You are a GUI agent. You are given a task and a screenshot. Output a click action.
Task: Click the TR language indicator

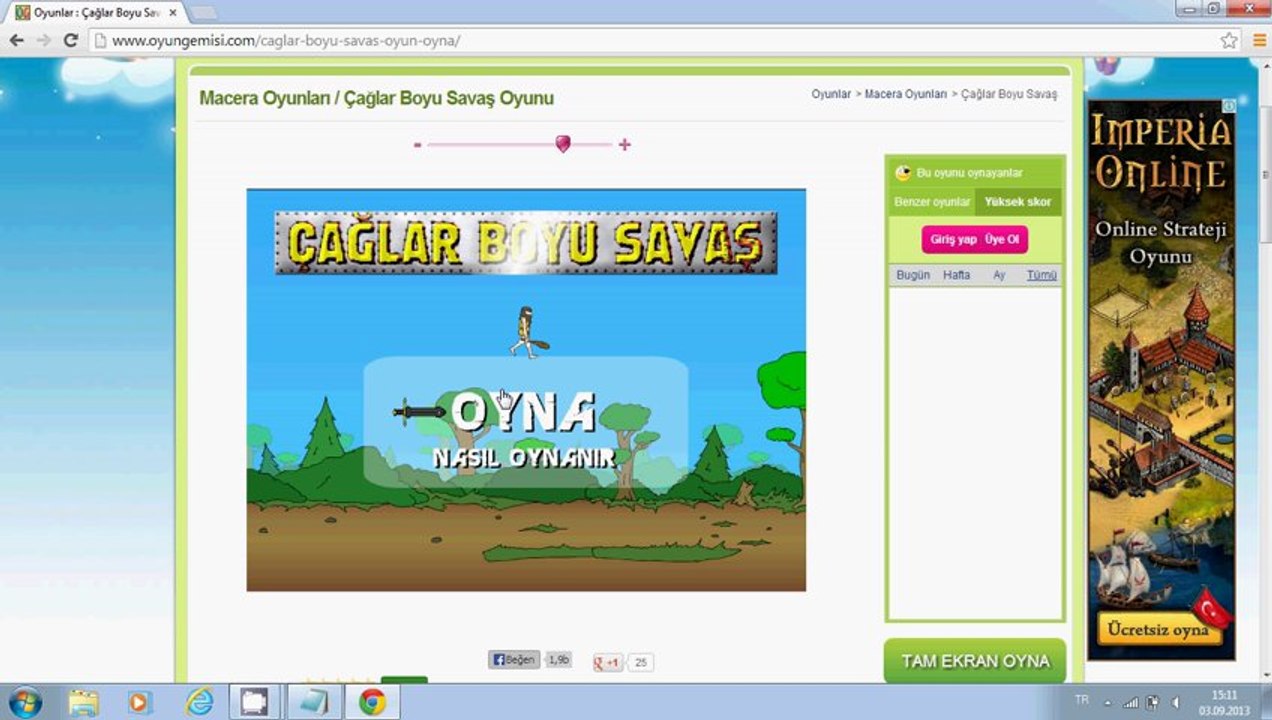(x=1082, y=700)
